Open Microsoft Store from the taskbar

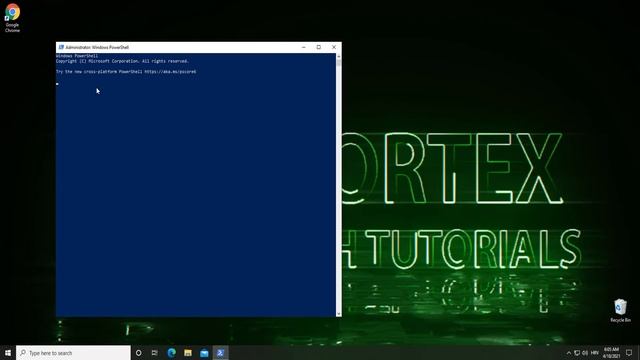(204, 353)
